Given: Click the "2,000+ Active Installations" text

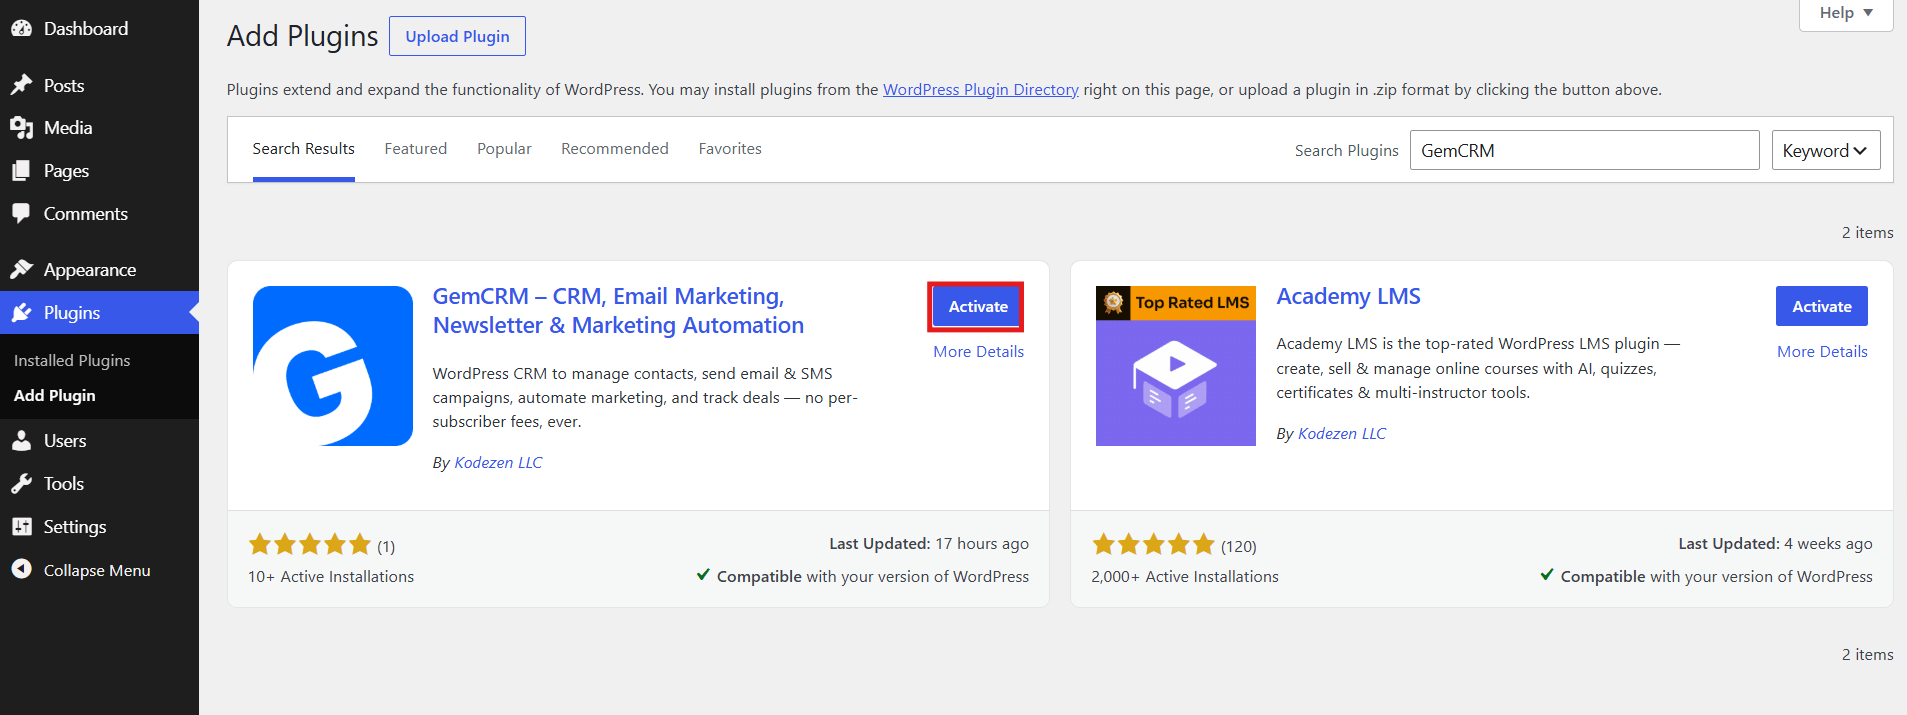Looking at the screenshot, I should [x=1185, y=577].
